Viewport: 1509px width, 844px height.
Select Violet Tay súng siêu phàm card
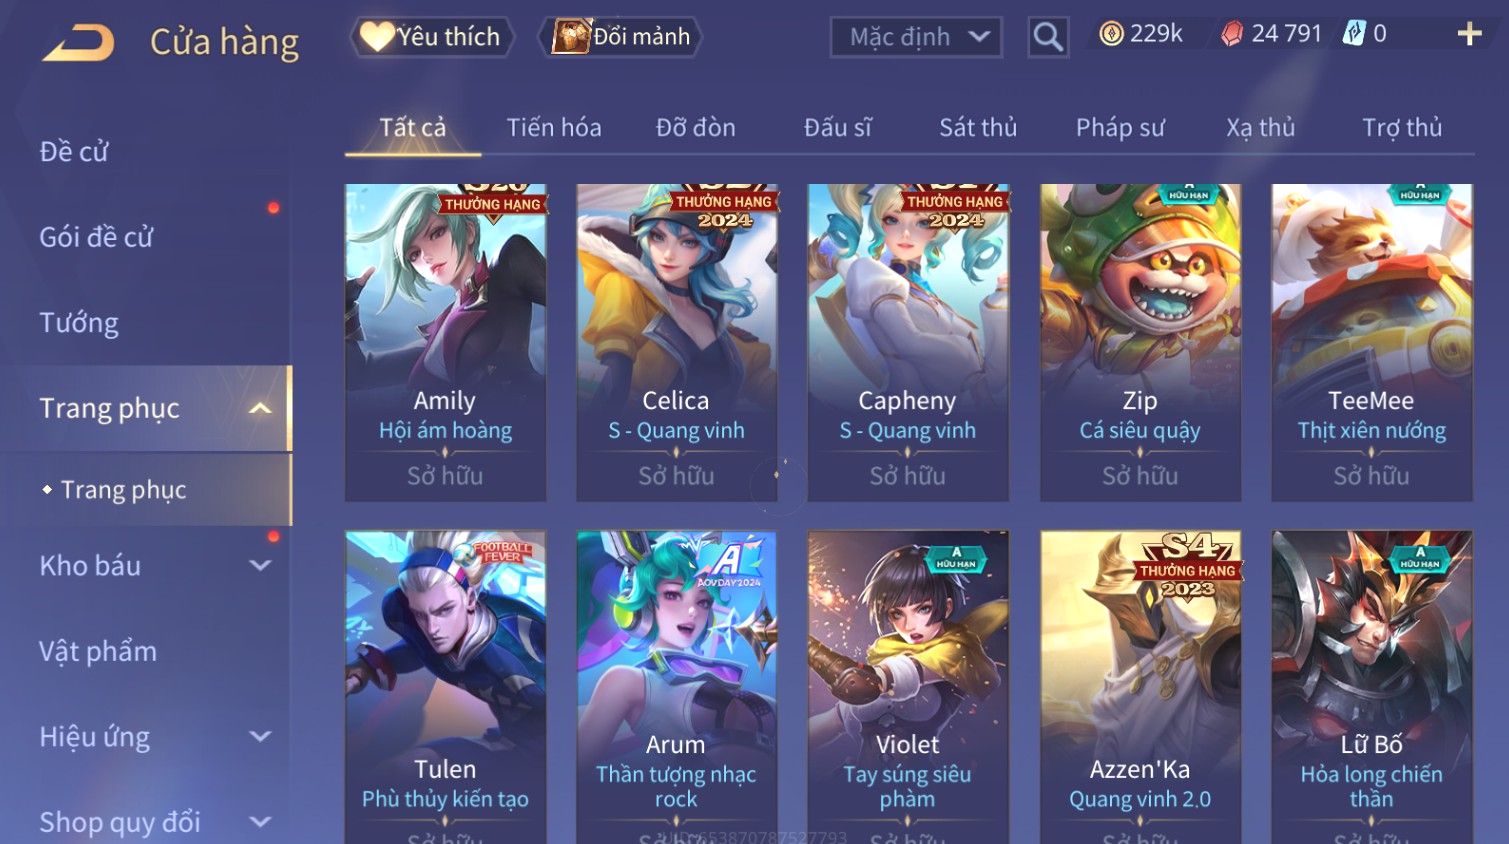click(908, 687)
